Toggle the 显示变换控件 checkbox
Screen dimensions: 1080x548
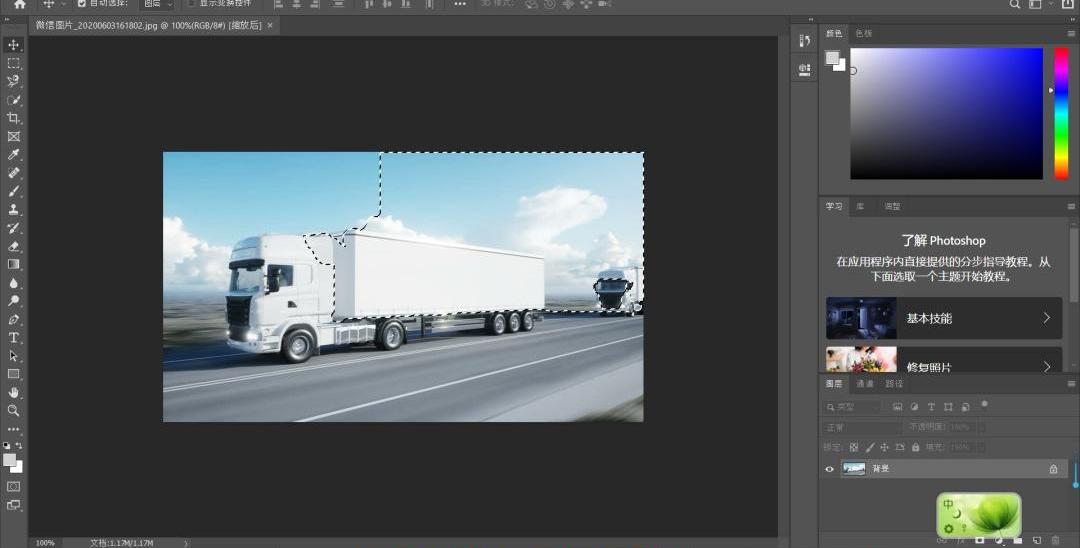point(191,3)
